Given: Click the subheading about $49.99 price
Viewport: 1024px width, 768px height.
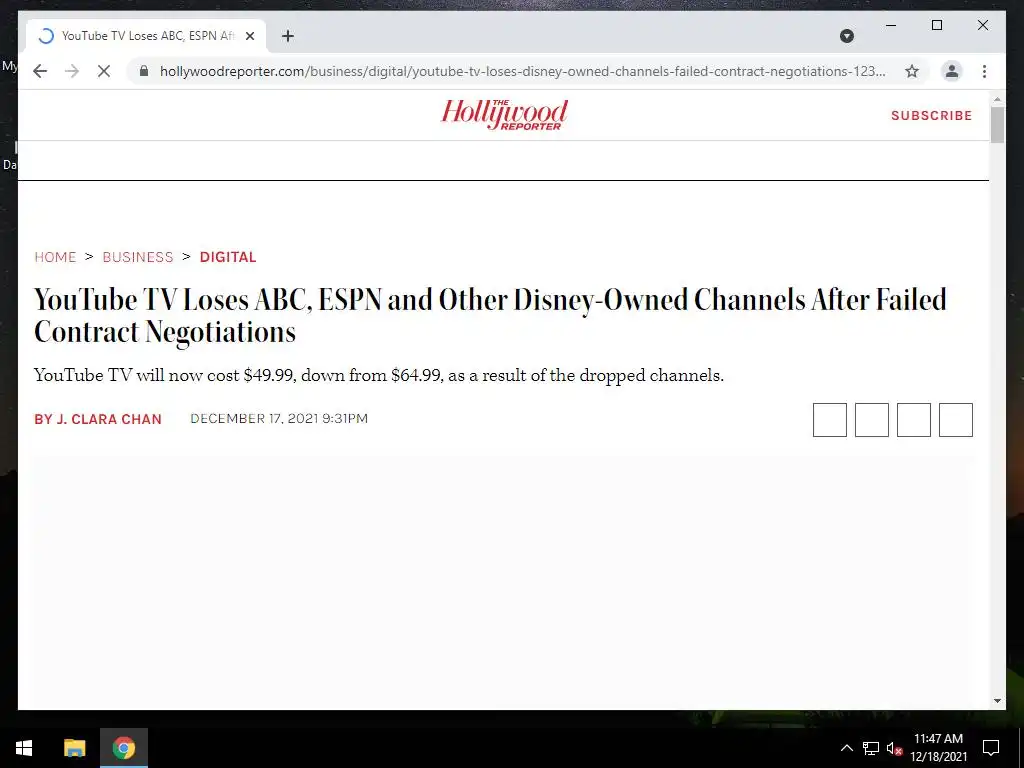Looking at the screenshot, I should [x=379, y=376].
